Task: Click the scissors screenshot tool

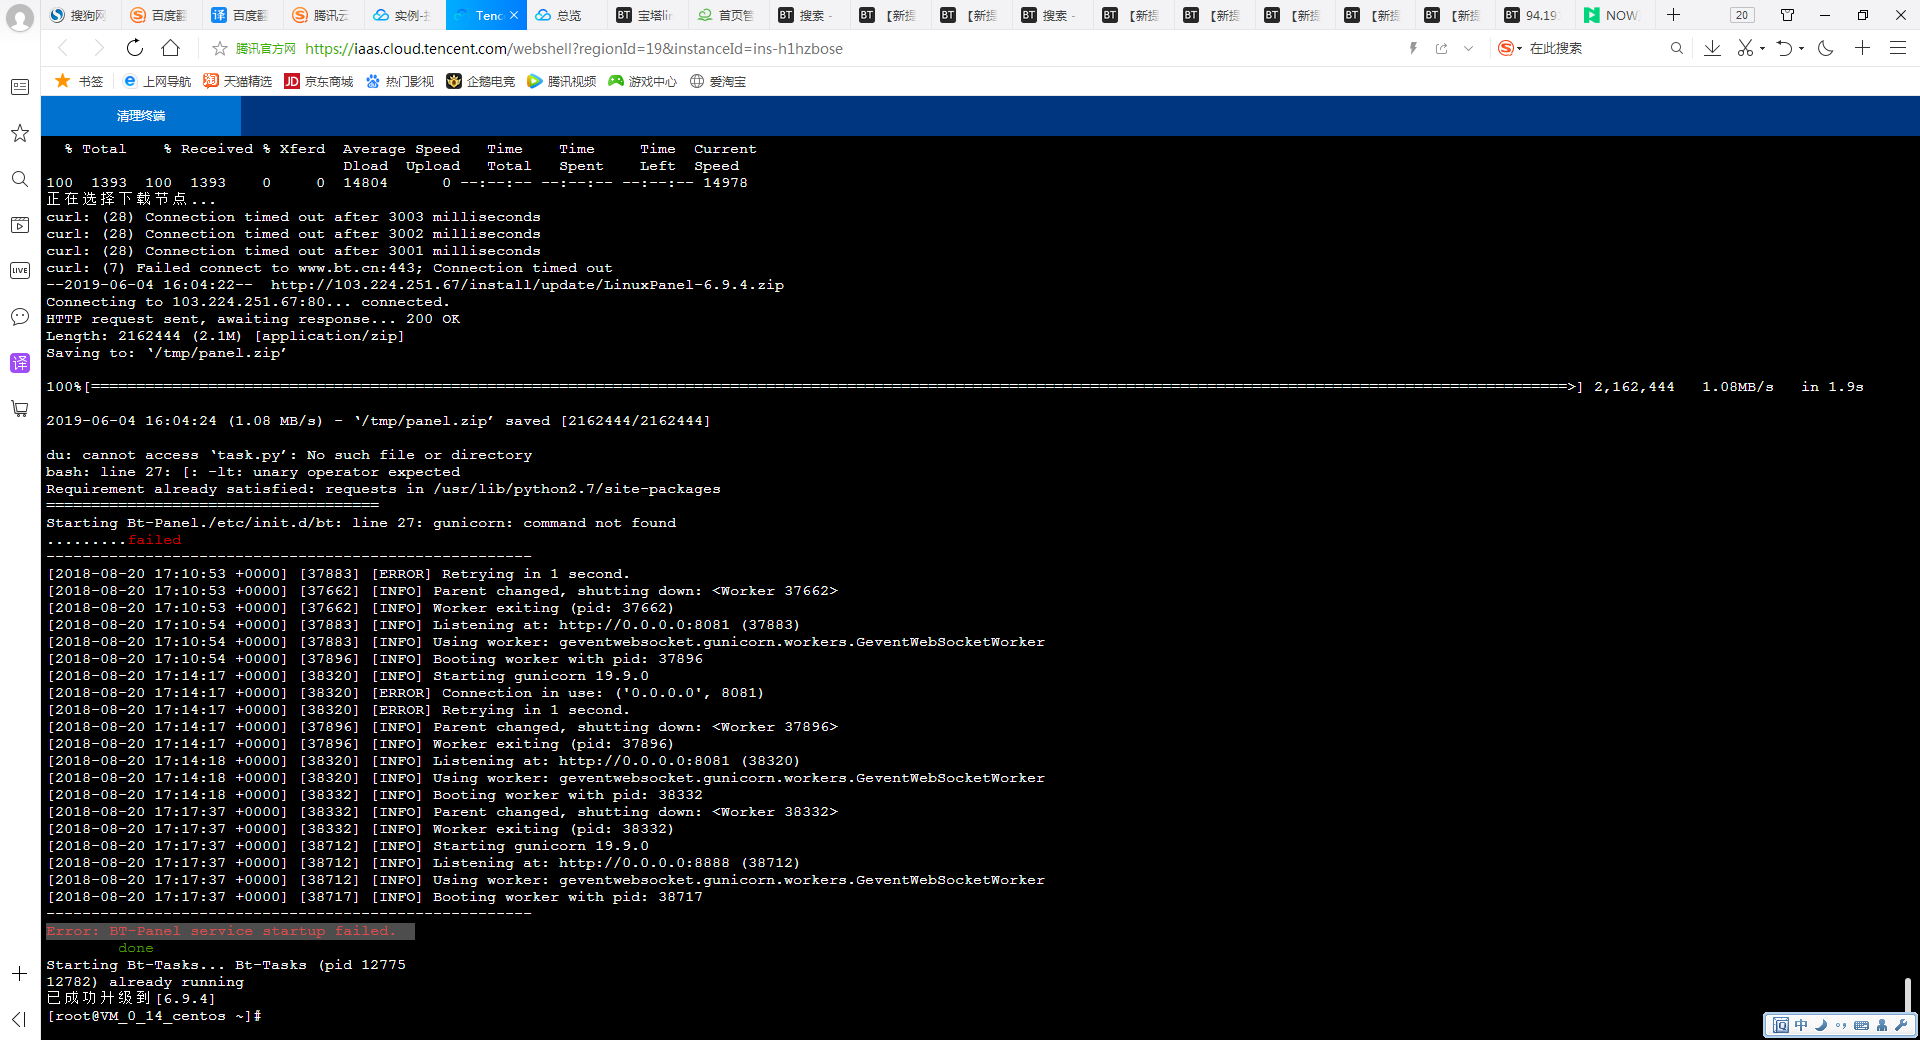Action: click(1745, 48)
